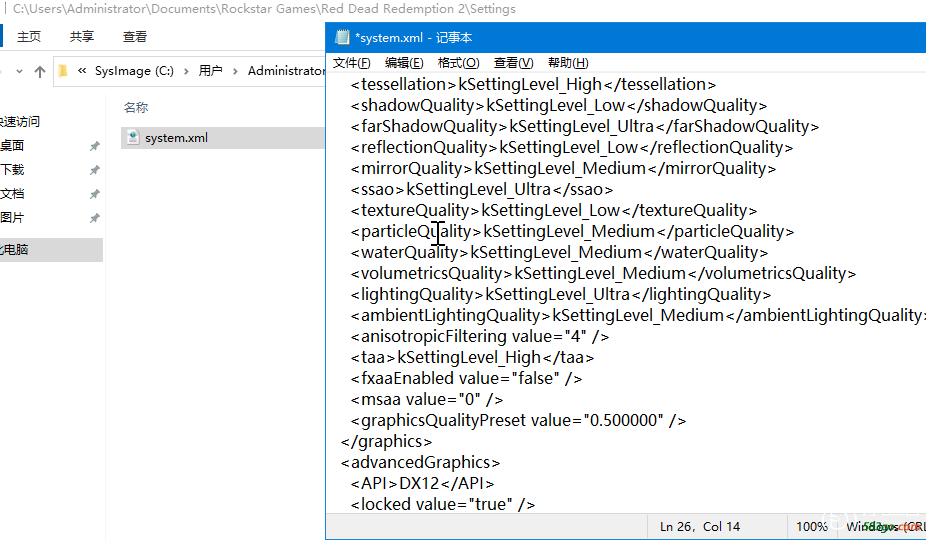The image size is (926, 542).
Task: Place cursor in the textureQuality line
Action: (x=554, y=210)
